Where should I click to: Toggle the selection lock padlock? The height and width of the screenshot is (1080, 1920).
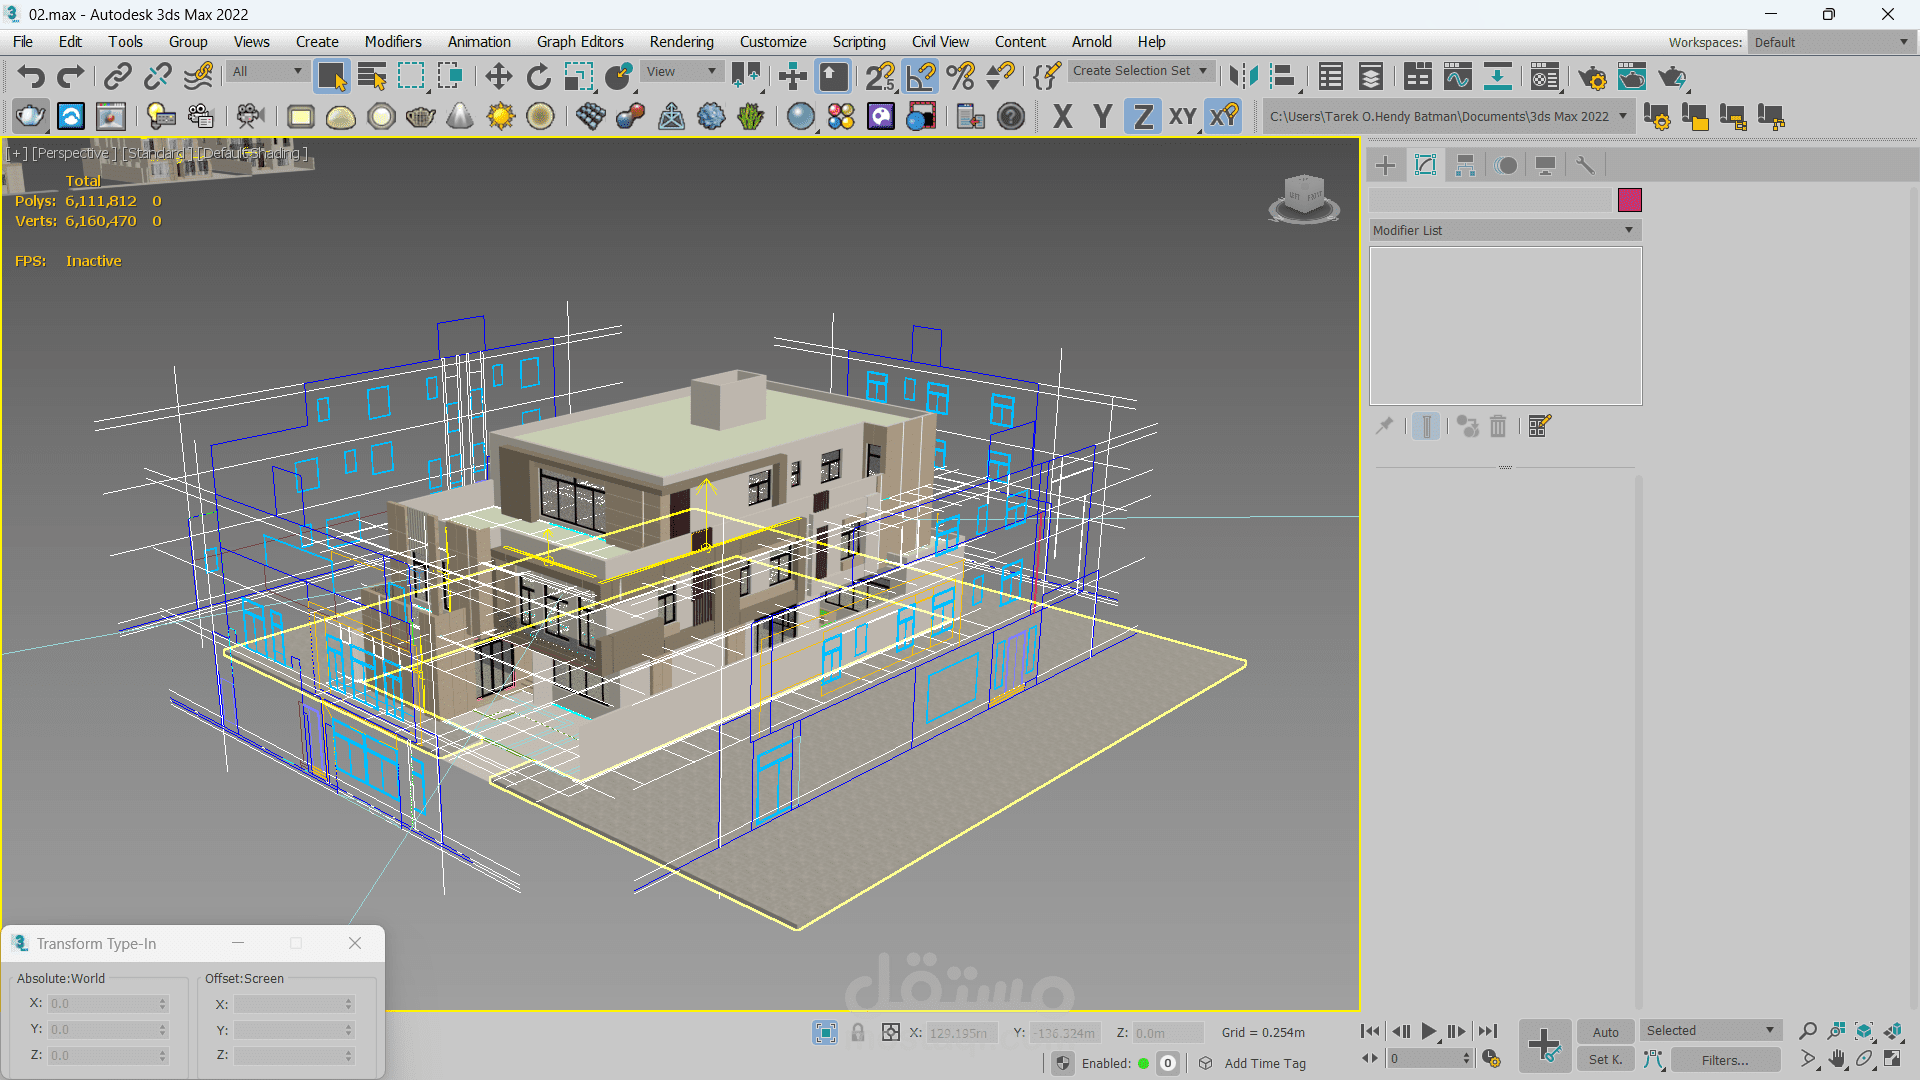(x=858, y=1033)
